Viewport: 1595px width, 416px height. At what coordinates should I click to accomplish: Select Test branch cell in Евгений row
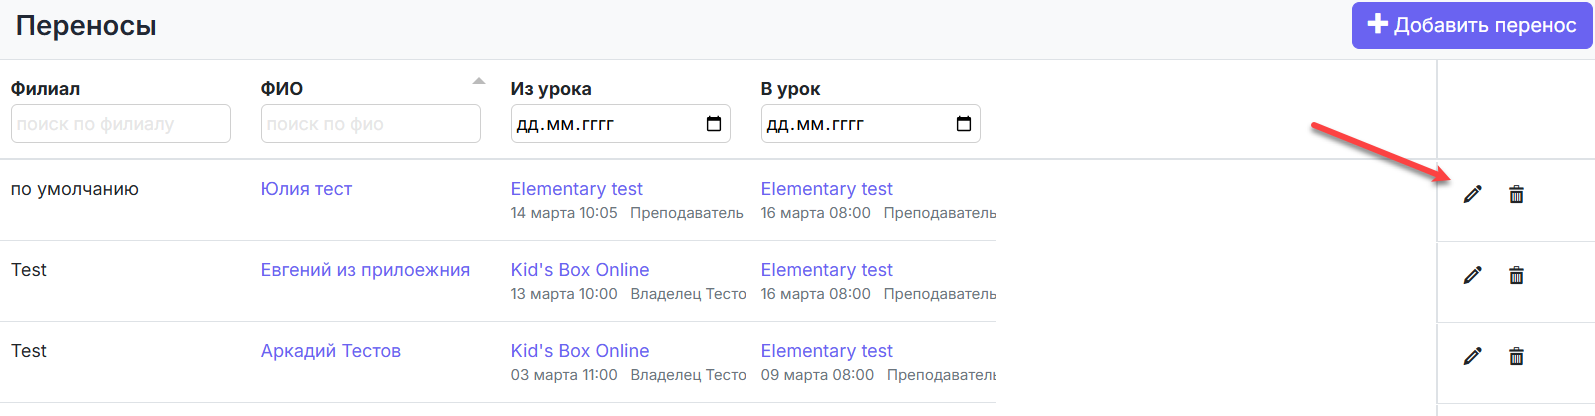[x=29, y=270]
